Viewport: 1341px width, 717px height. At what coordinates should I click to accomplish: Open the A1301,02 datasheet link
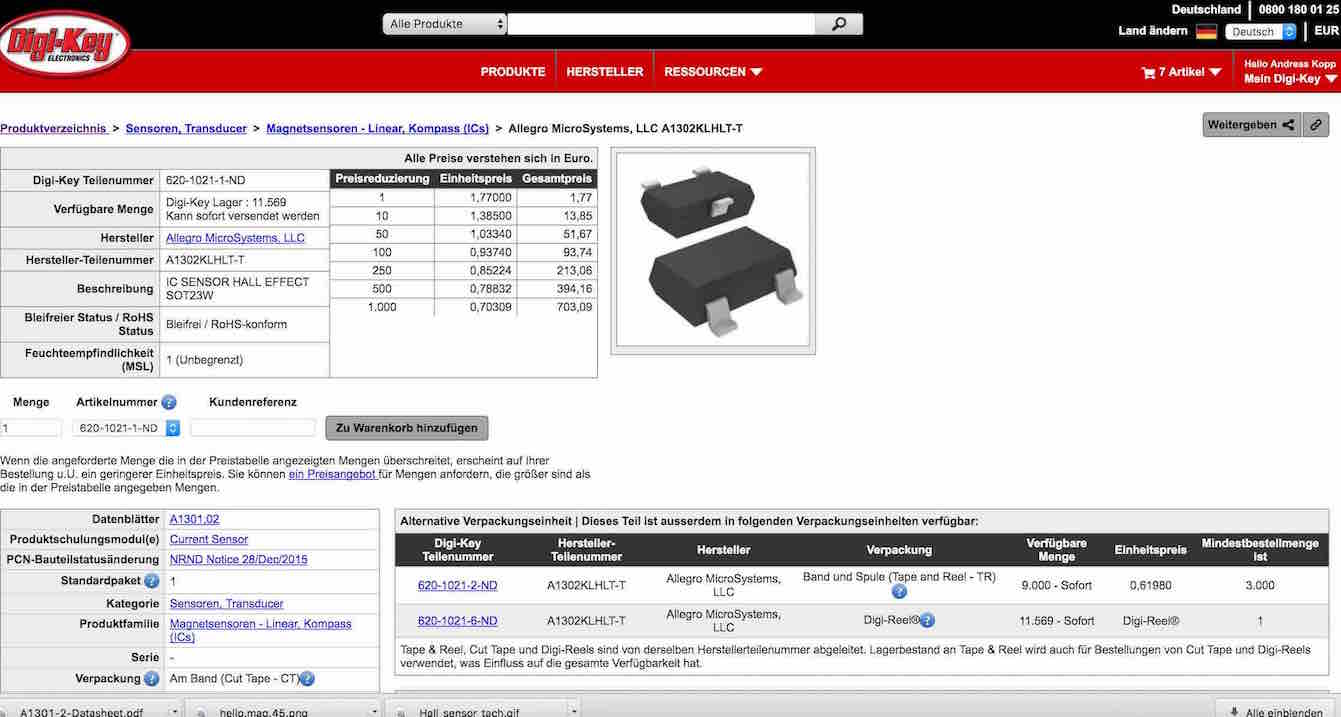[194, 519]
